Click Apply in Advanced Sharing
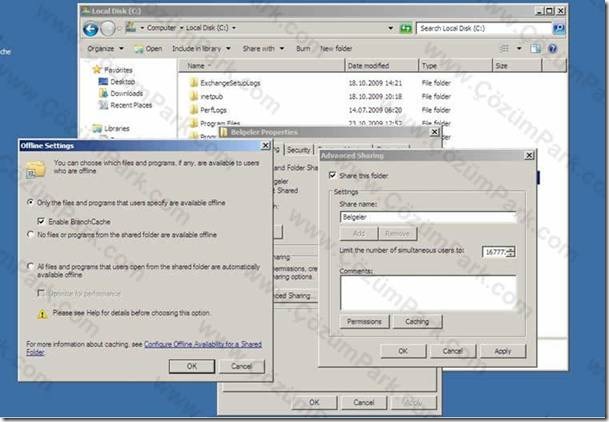609x422 pixels. pyautogui.click(x=503, y=351)
